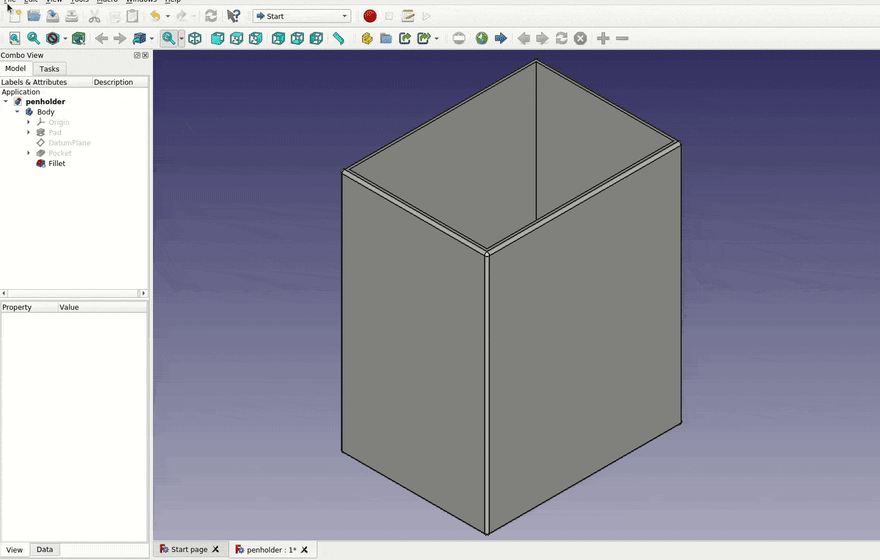Open the Macros dialog icon

pyautogui.click(x=408, y=16)
